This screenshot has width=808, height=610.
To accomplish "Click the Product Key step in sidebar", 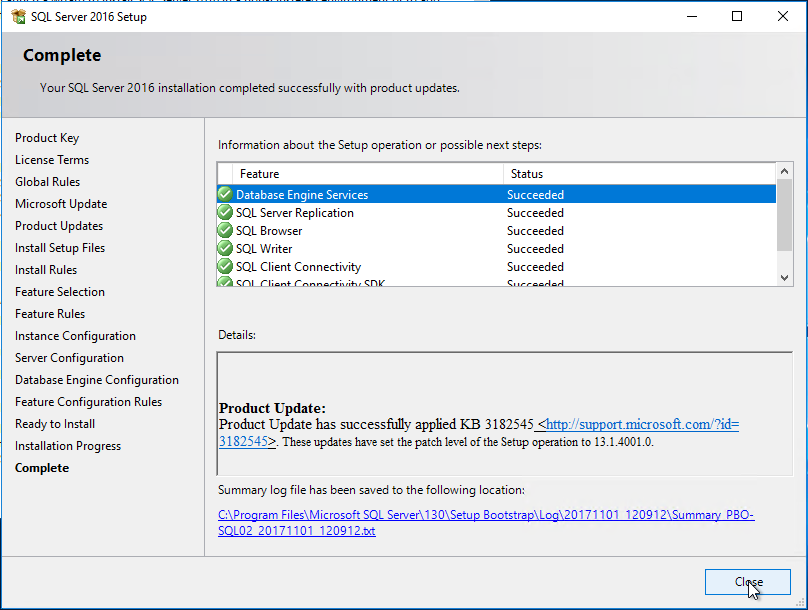I will (47, 138).
